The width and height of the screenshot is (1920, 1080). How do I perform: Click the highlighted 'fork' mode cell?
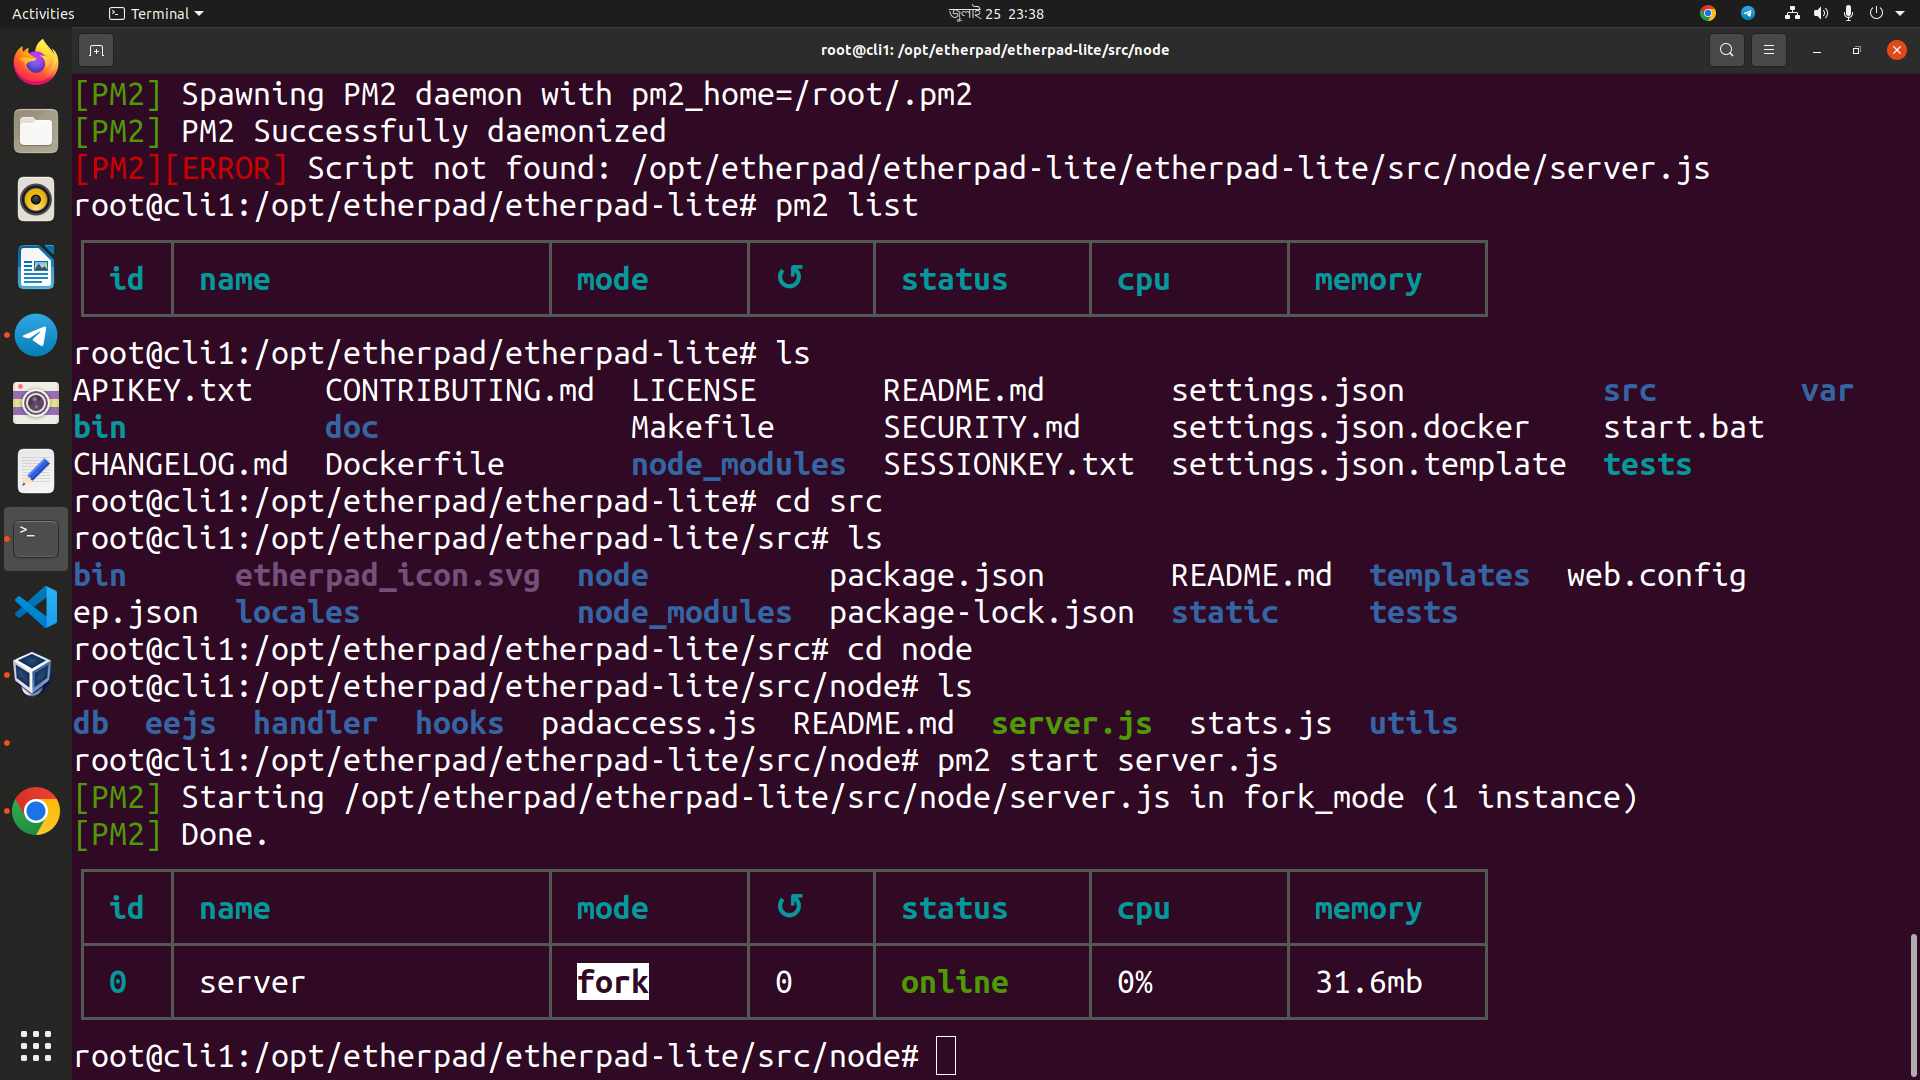[613, 982]
